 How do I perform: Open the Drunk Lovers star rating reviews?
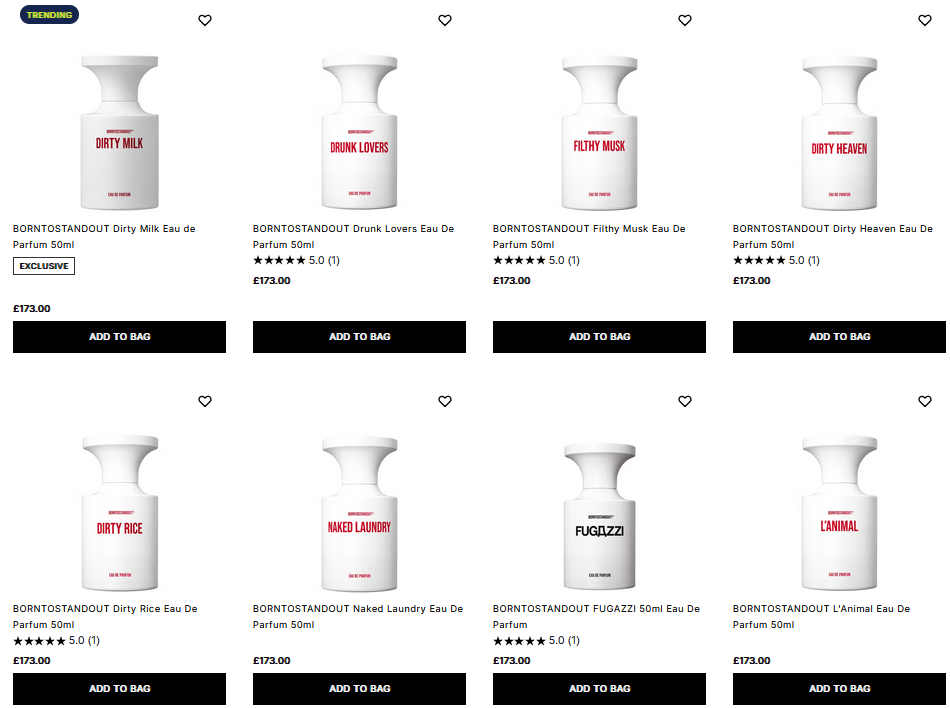[297, 261]
